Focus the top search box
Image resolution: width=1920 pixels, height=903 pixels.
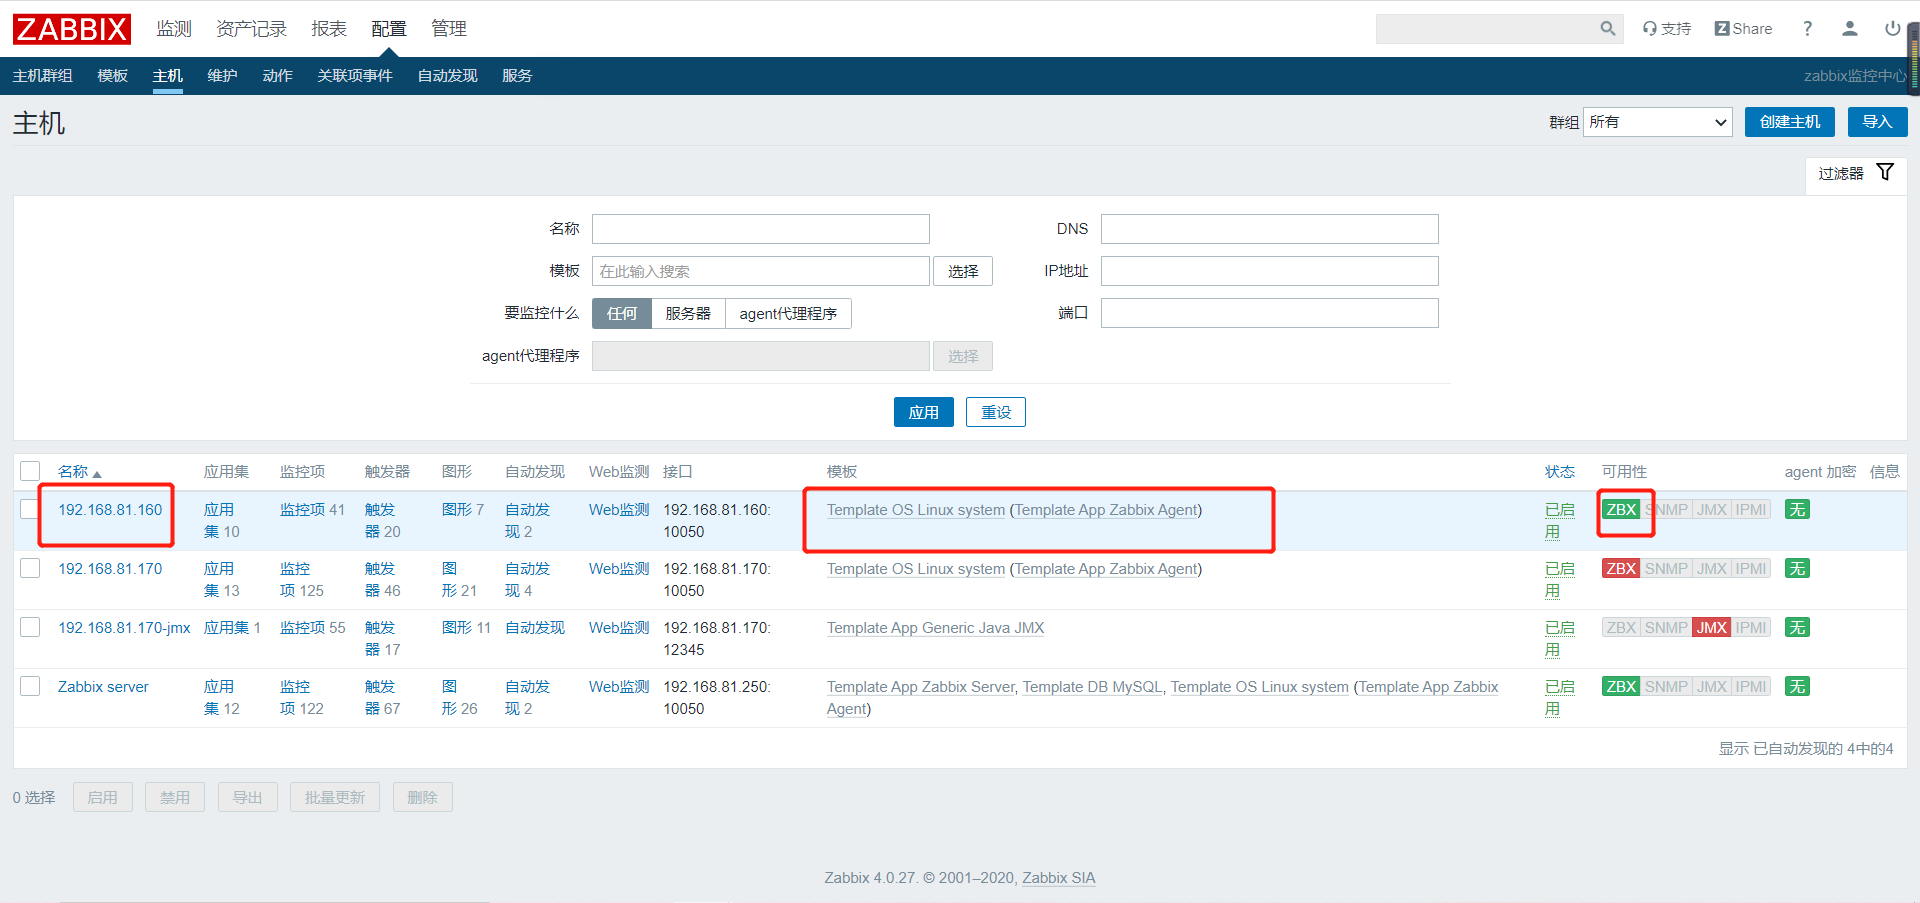[x=1486, y=29]
